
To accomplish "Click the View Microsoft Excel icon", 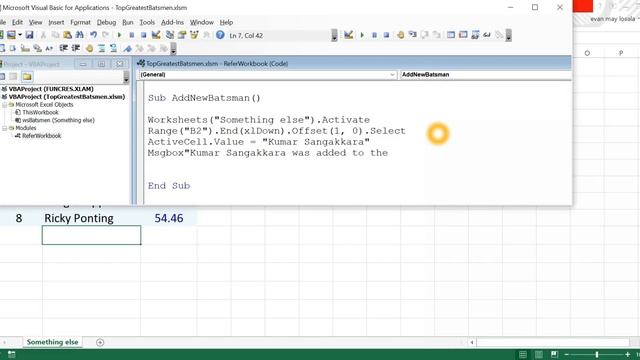I will [1, 35].
